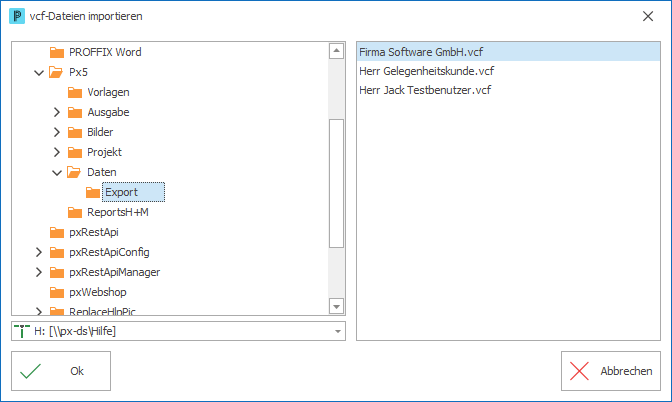This screenshot has height=402, width=672.
Task: Select the Projekt folder in tree
Action: coord(104,152)
